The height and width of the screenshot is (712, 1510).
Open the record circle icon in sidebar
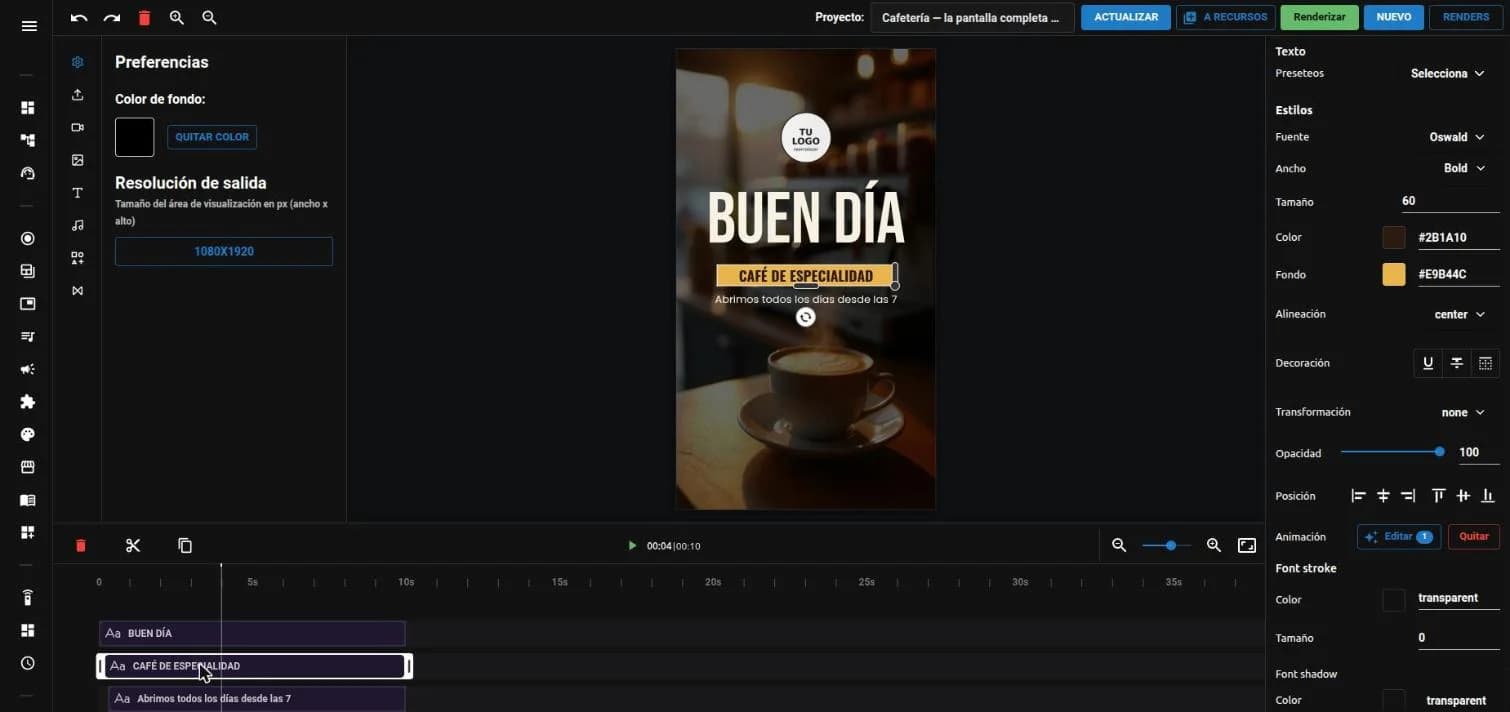point(28,238)
